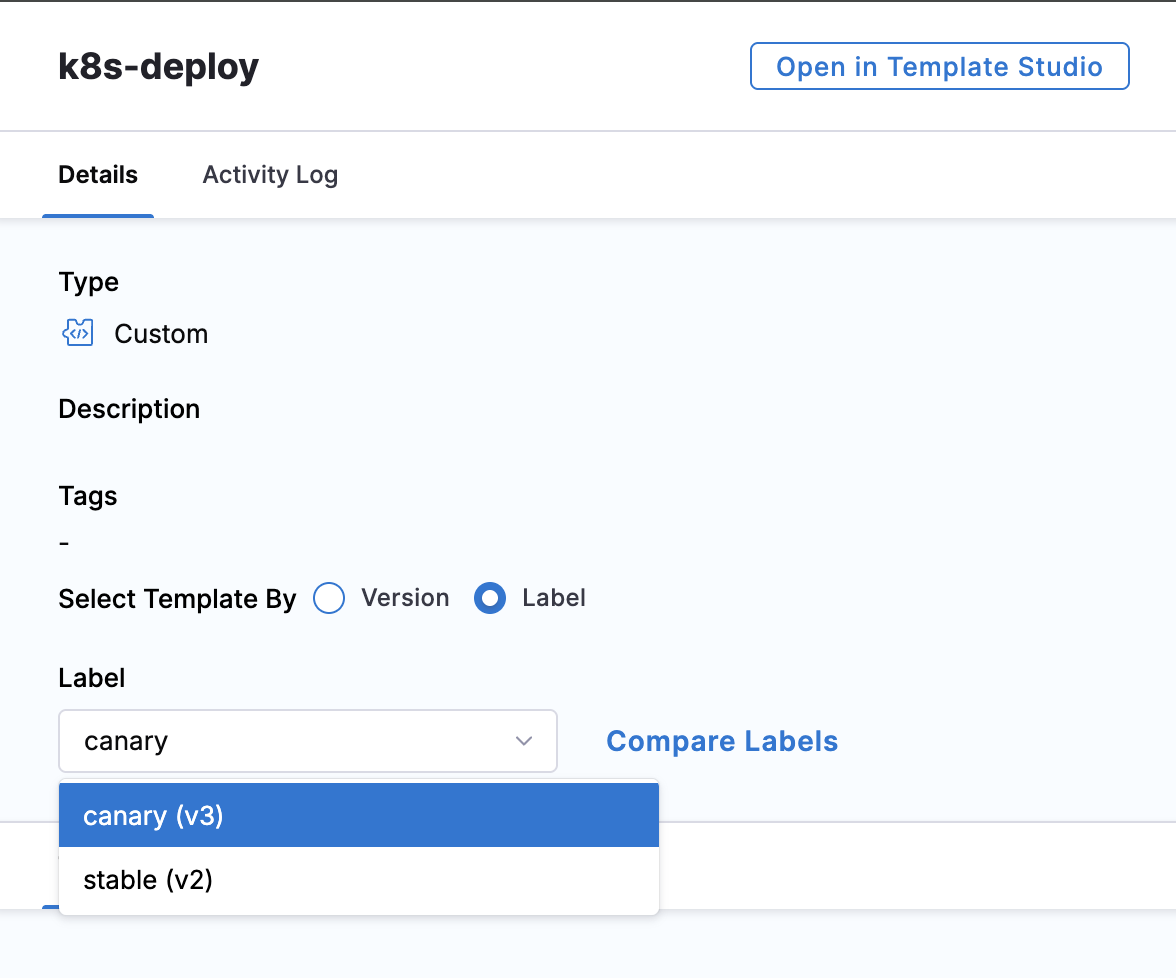Viewport: 1176px width, 978px height.
Task: Select the Label radio button
Action: [x=490, y=598]
